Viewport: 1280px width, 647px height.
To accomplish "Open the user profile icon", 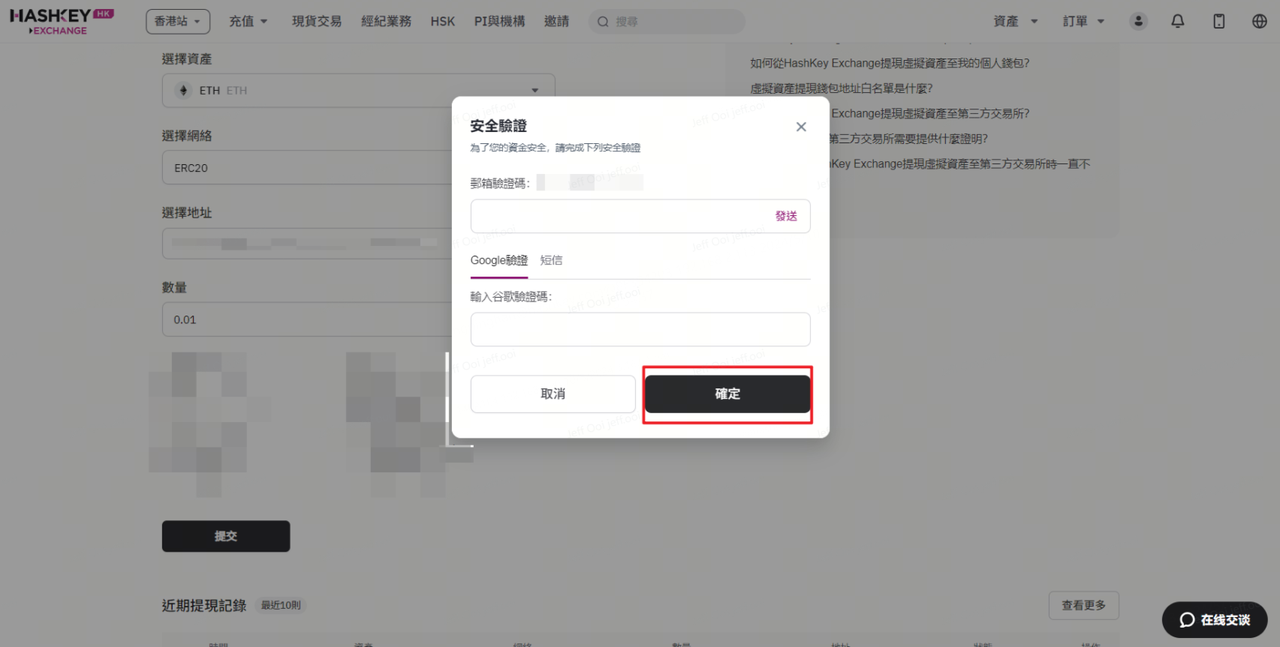I will pos(1138,21).
